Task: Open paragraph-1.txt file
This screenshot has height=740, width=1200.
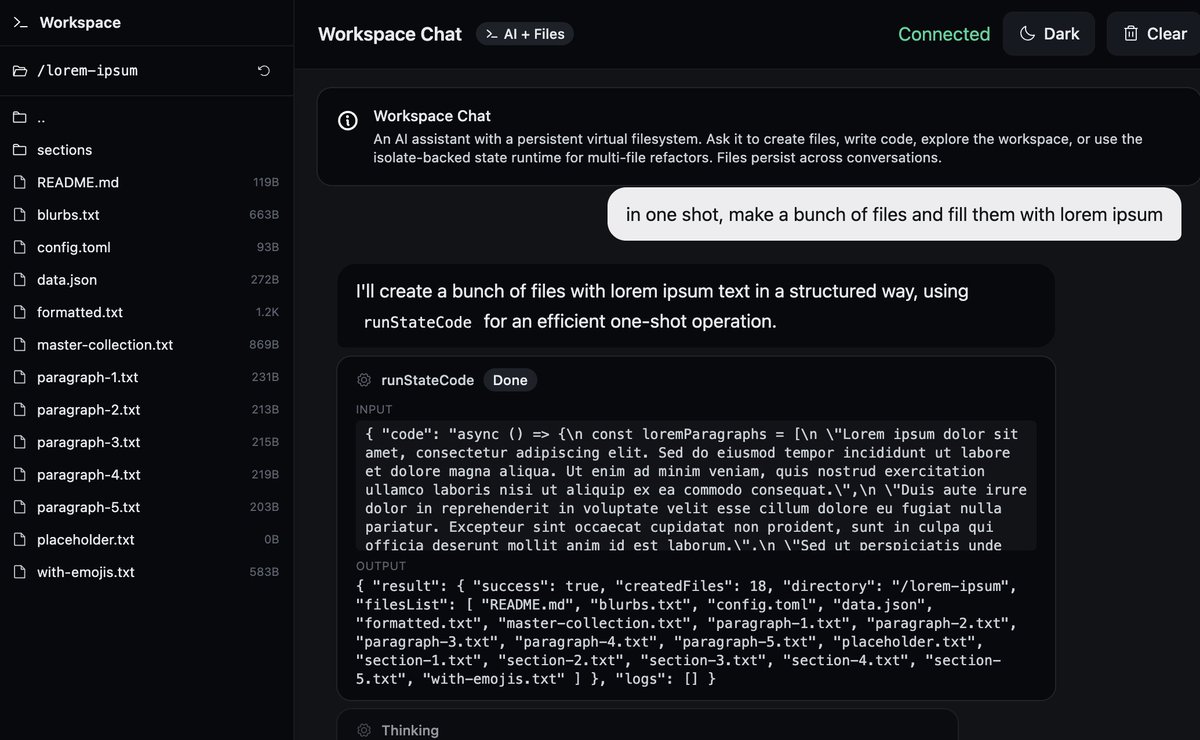Action: point(146,378)
